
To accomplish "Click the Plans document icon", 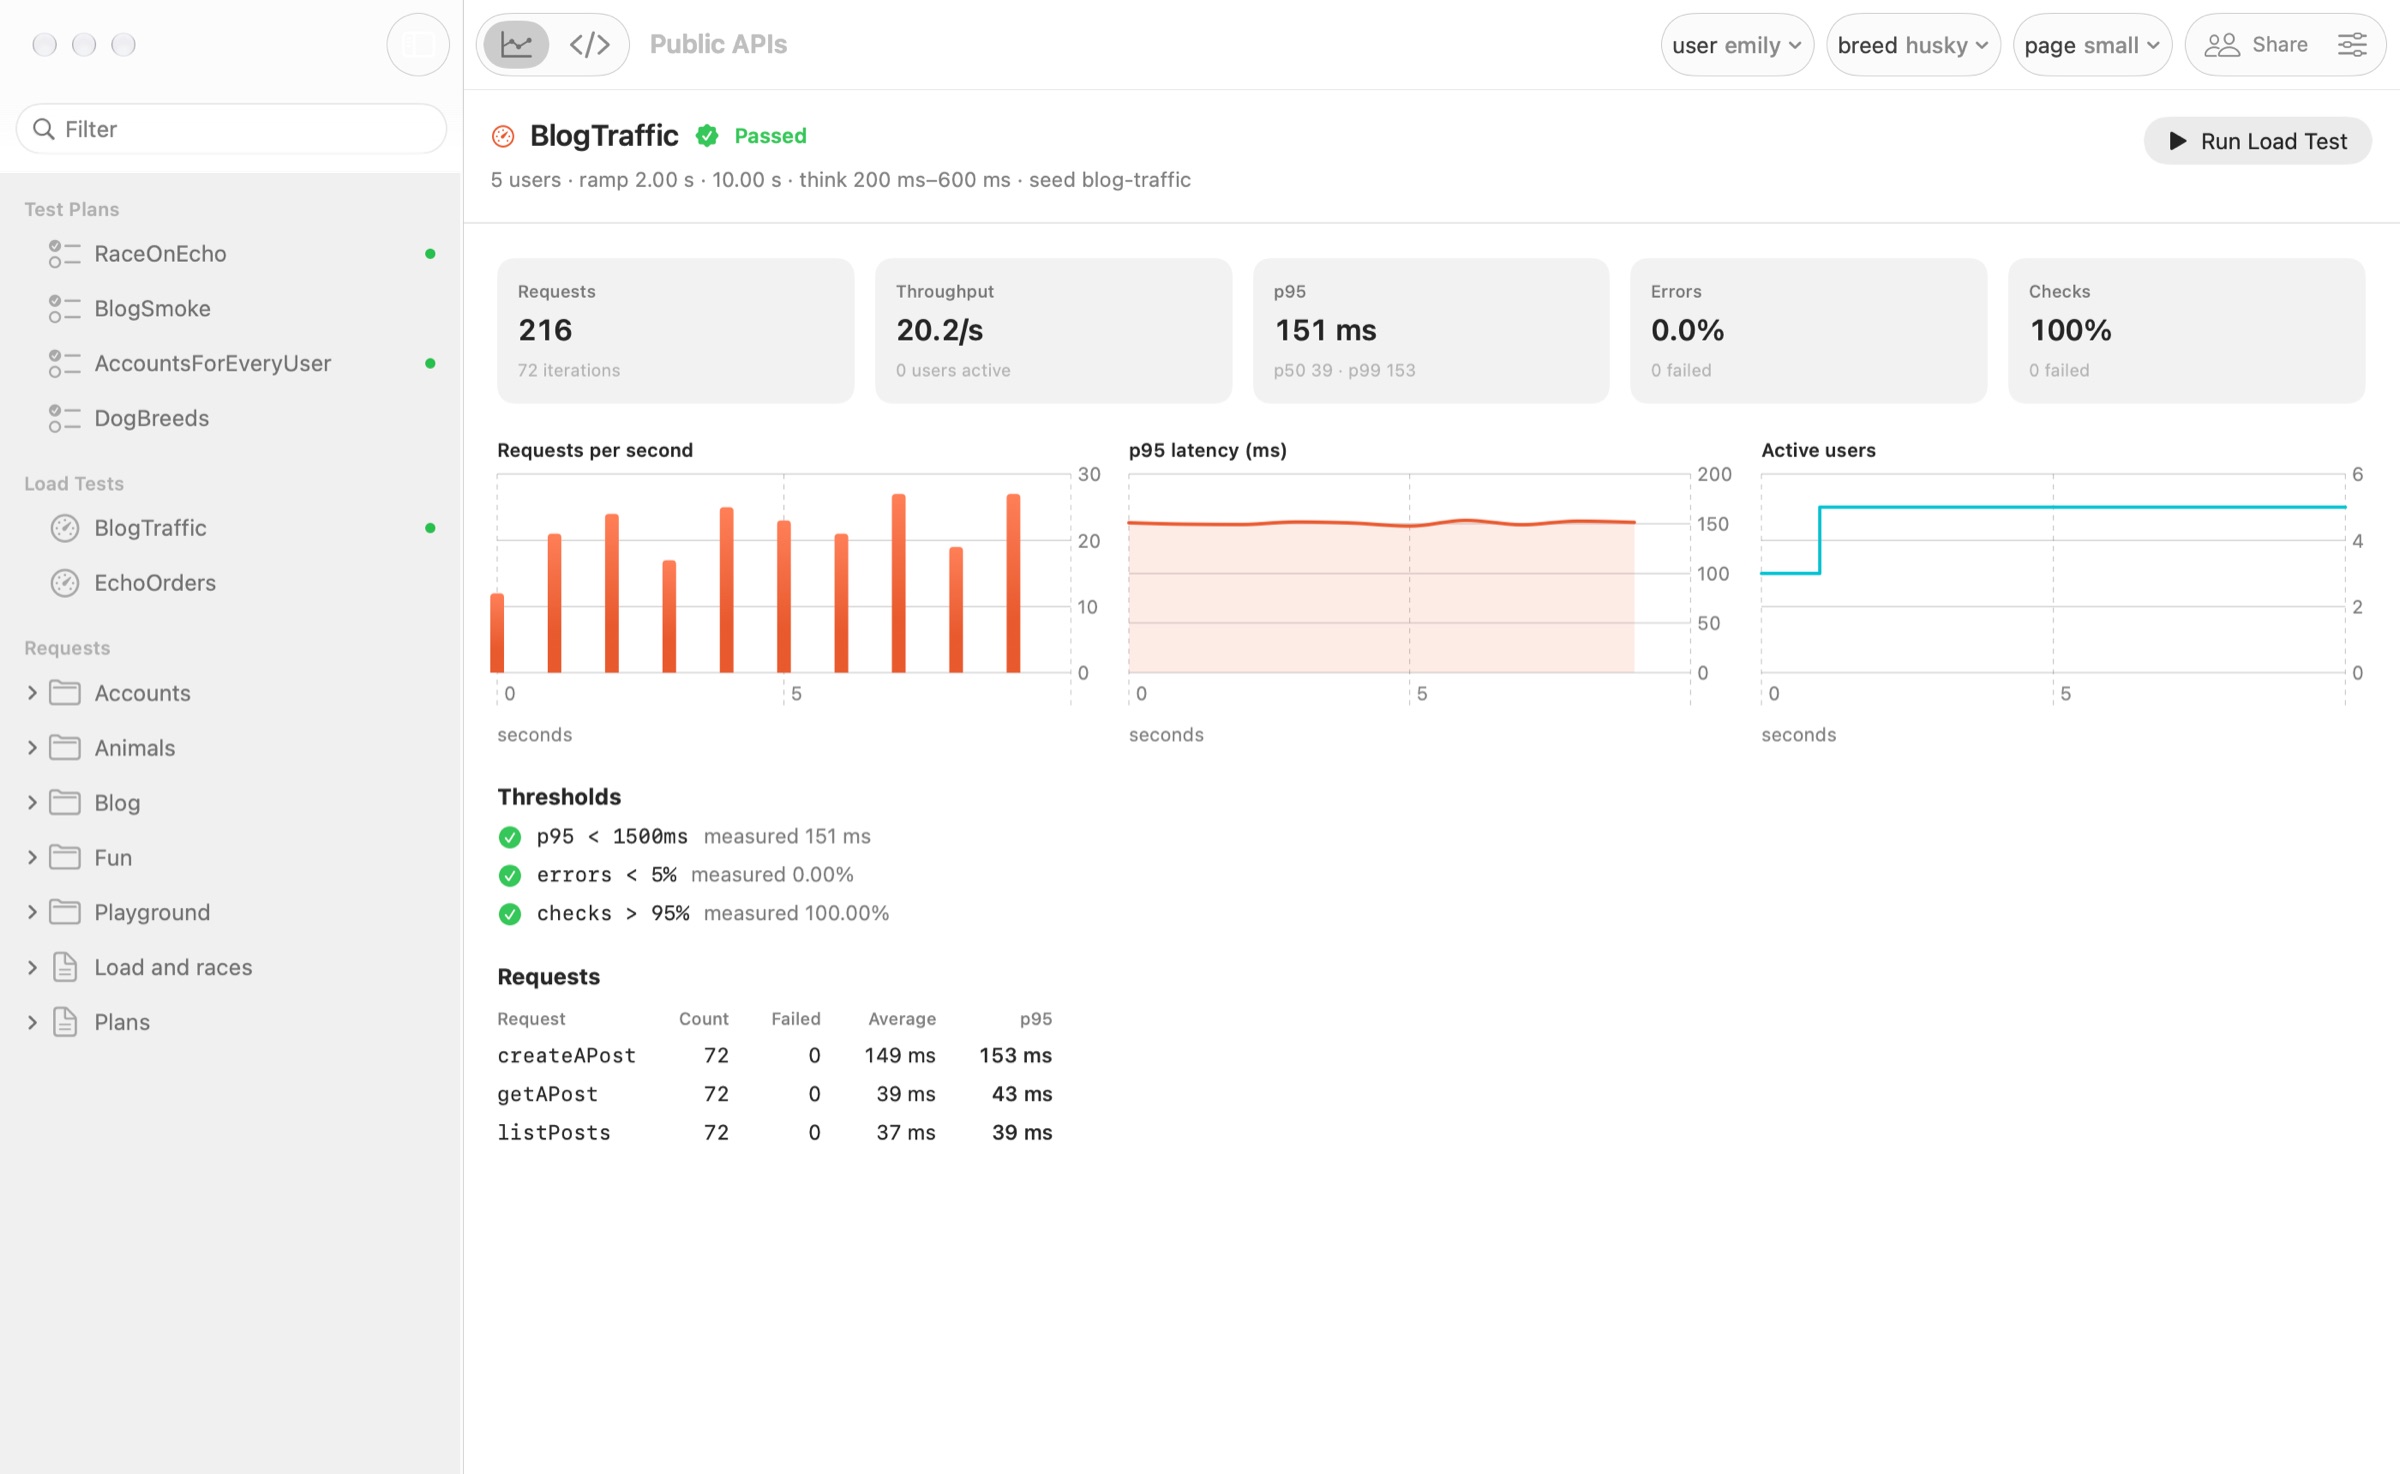I will 65,1022.
